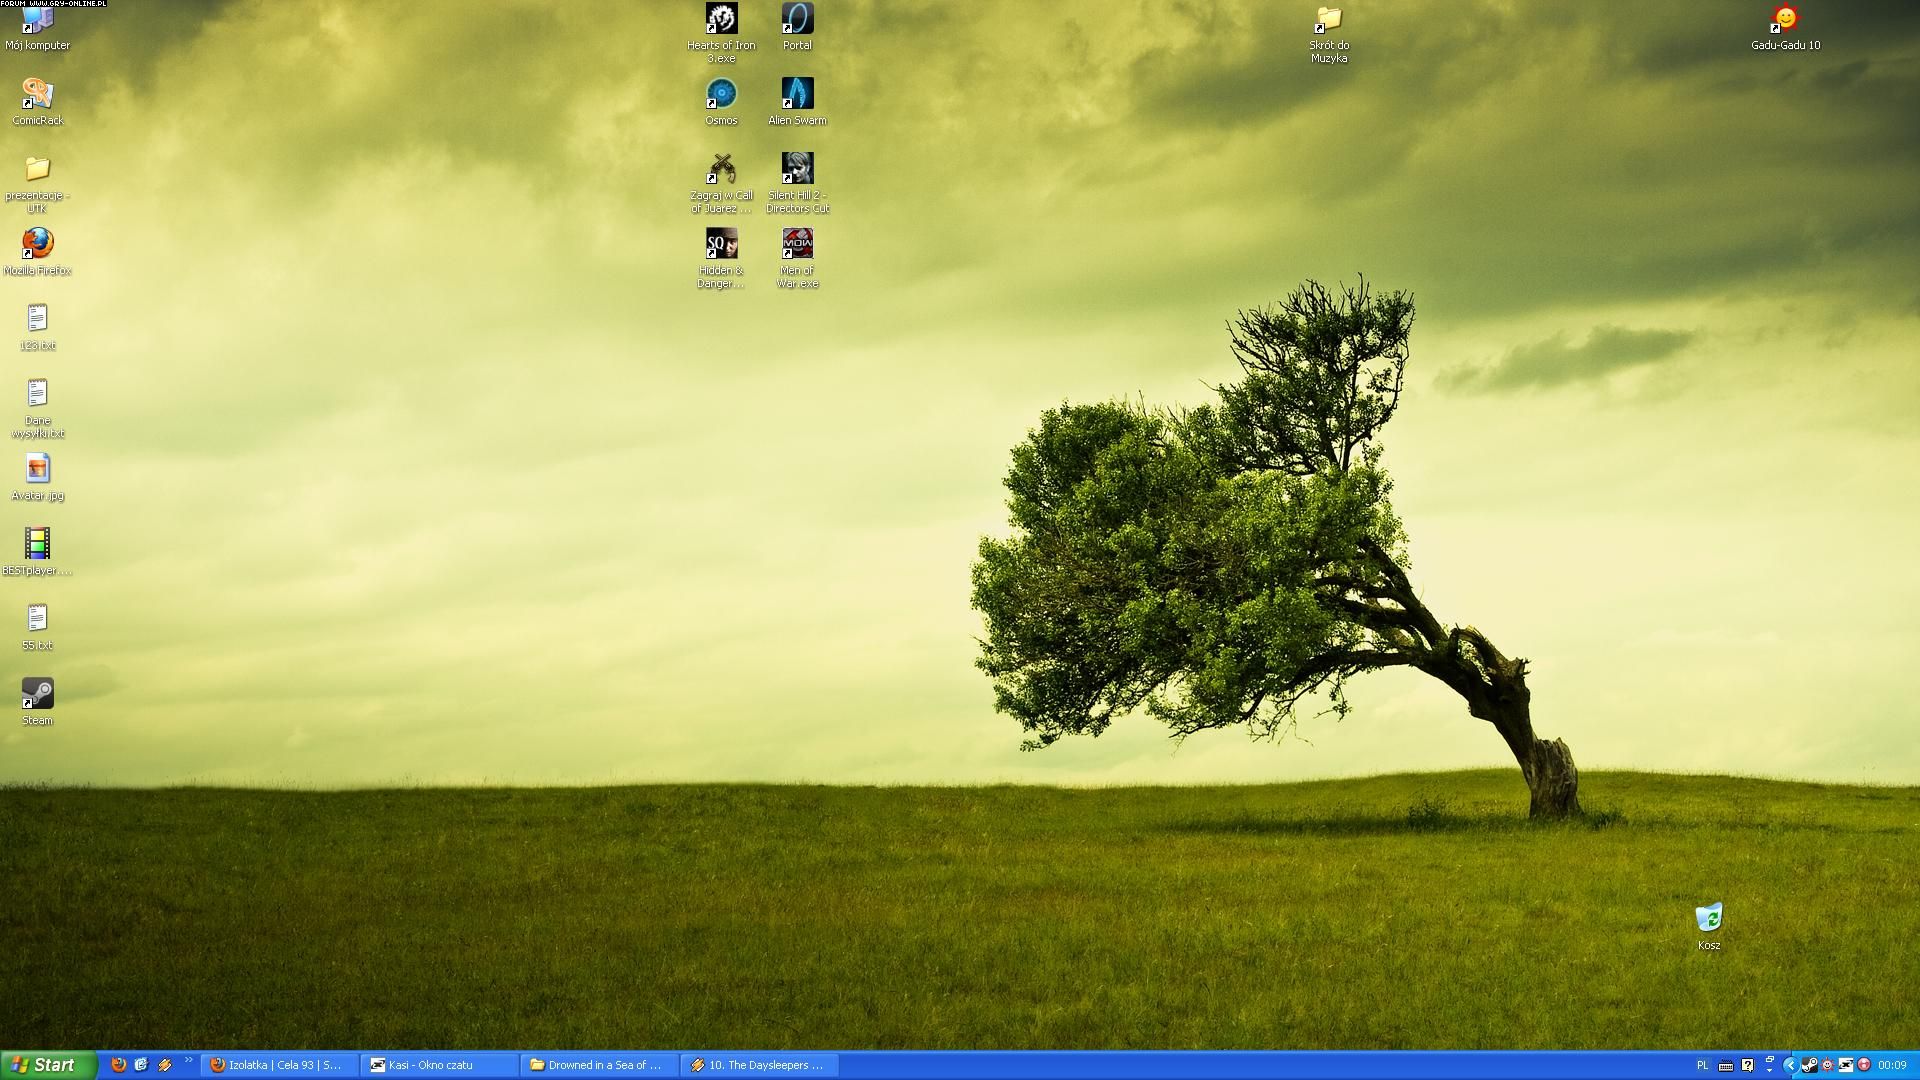This screenshot has width=1920, height=1080.
Task: Expand the Quick Launch overflow chevron
Action: tap(188, 1061)
